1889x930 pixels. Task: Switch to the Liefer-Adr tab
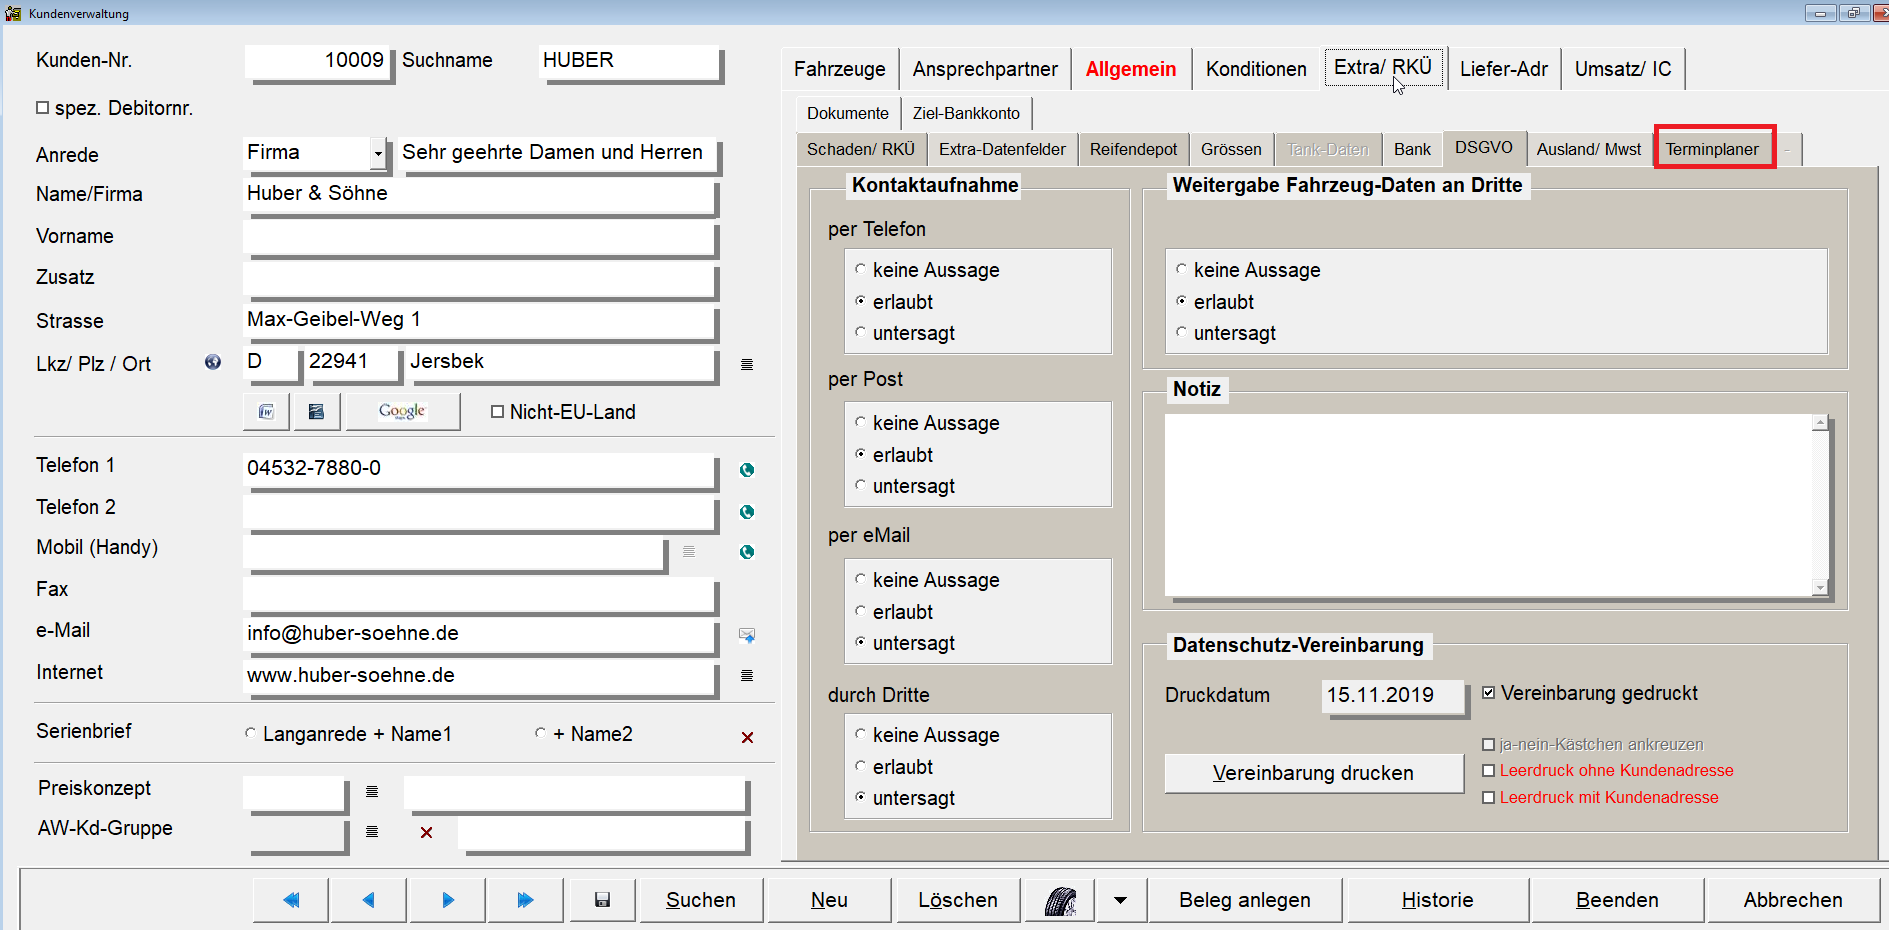(x=1503, y=69)
